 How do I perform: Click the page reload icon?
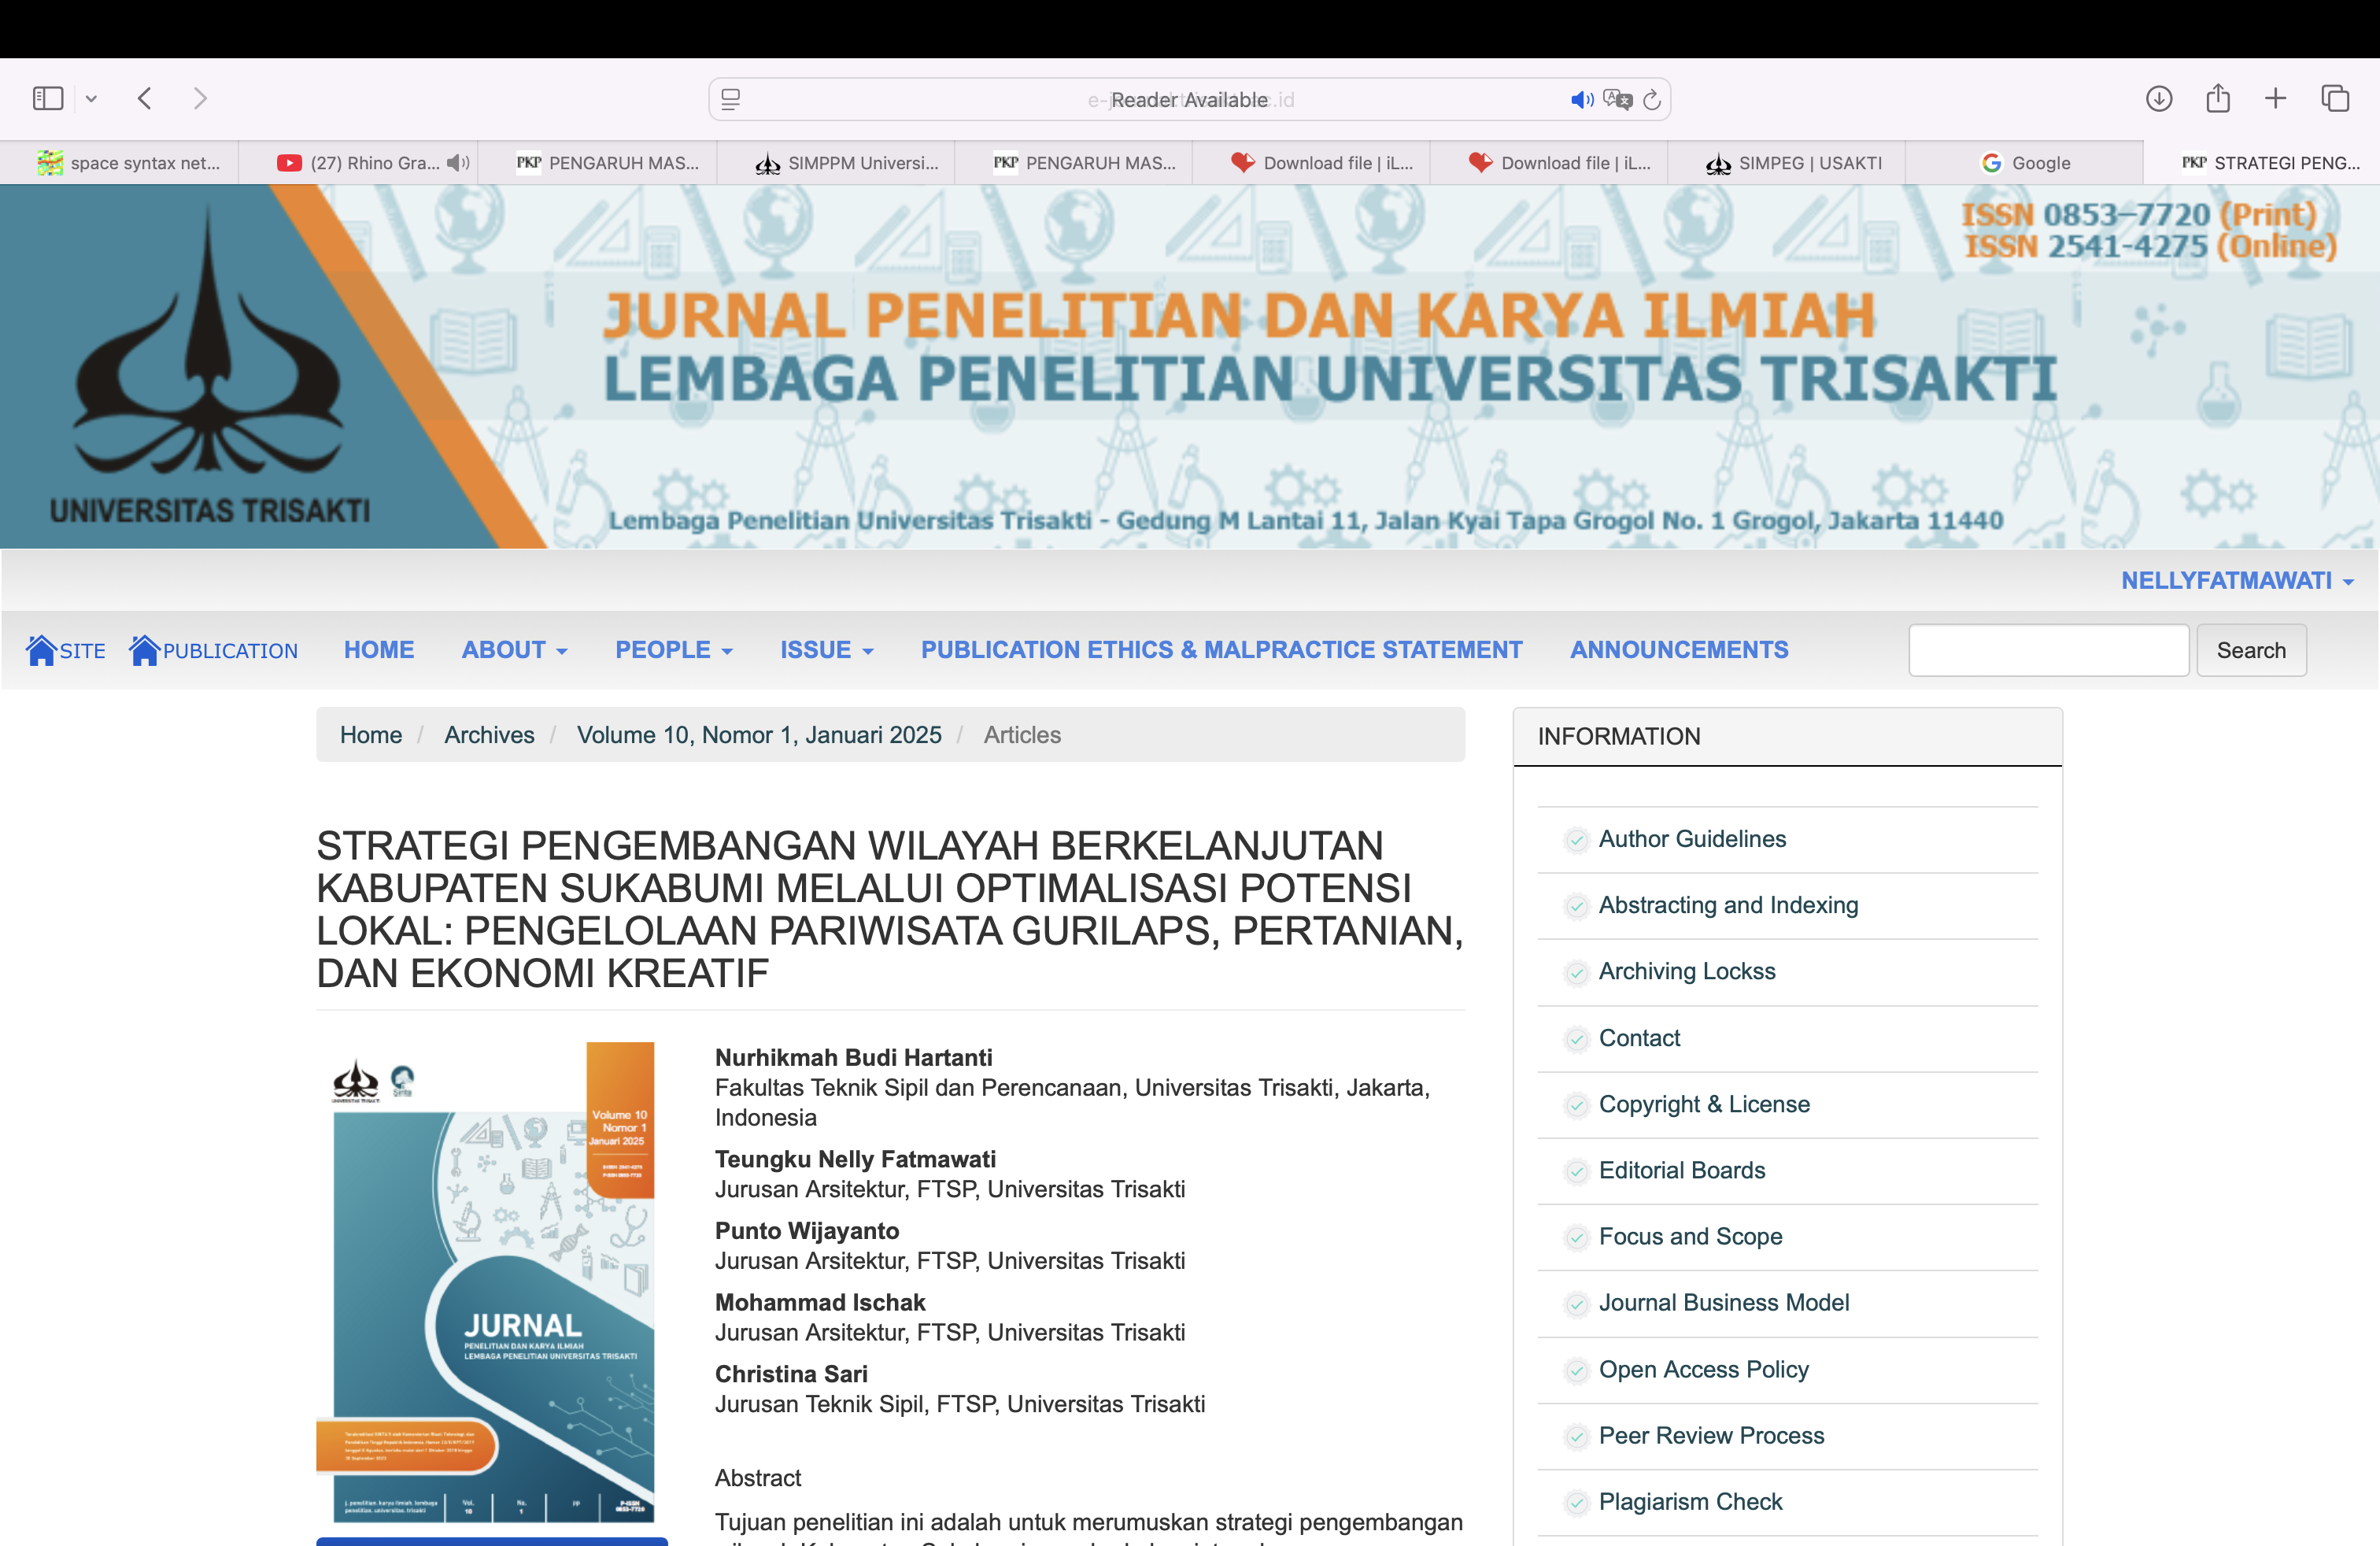click(x=1652, y=99)
